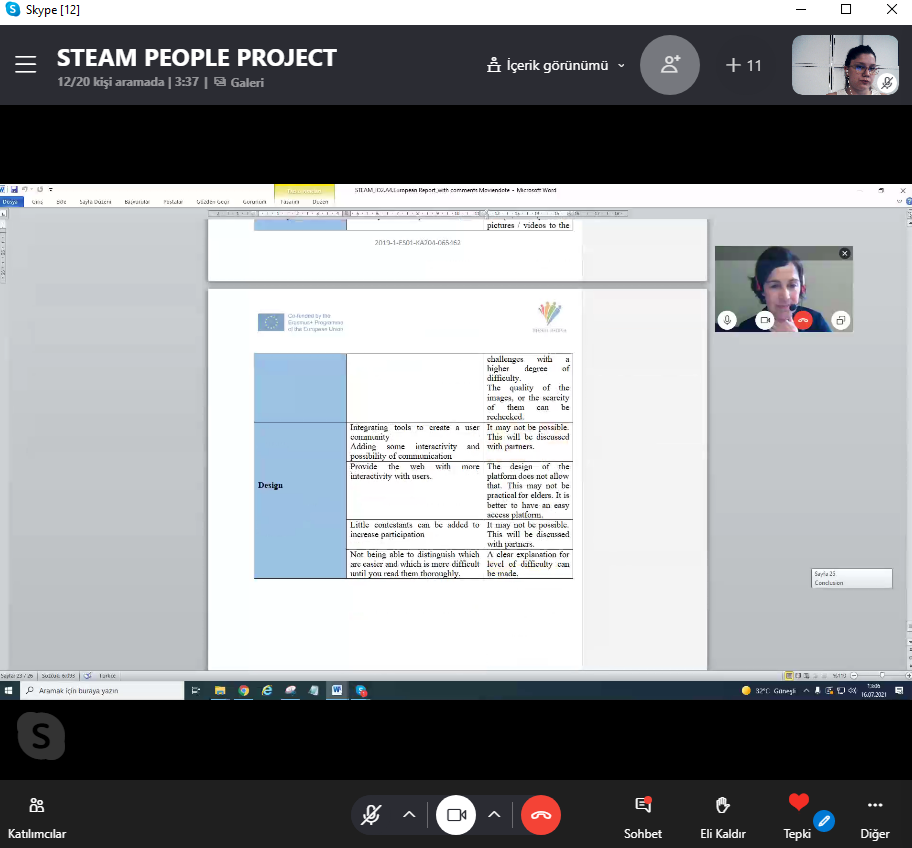Toggle the camera in the bottom call bar

pyautogui.click(x=457, y=815)
